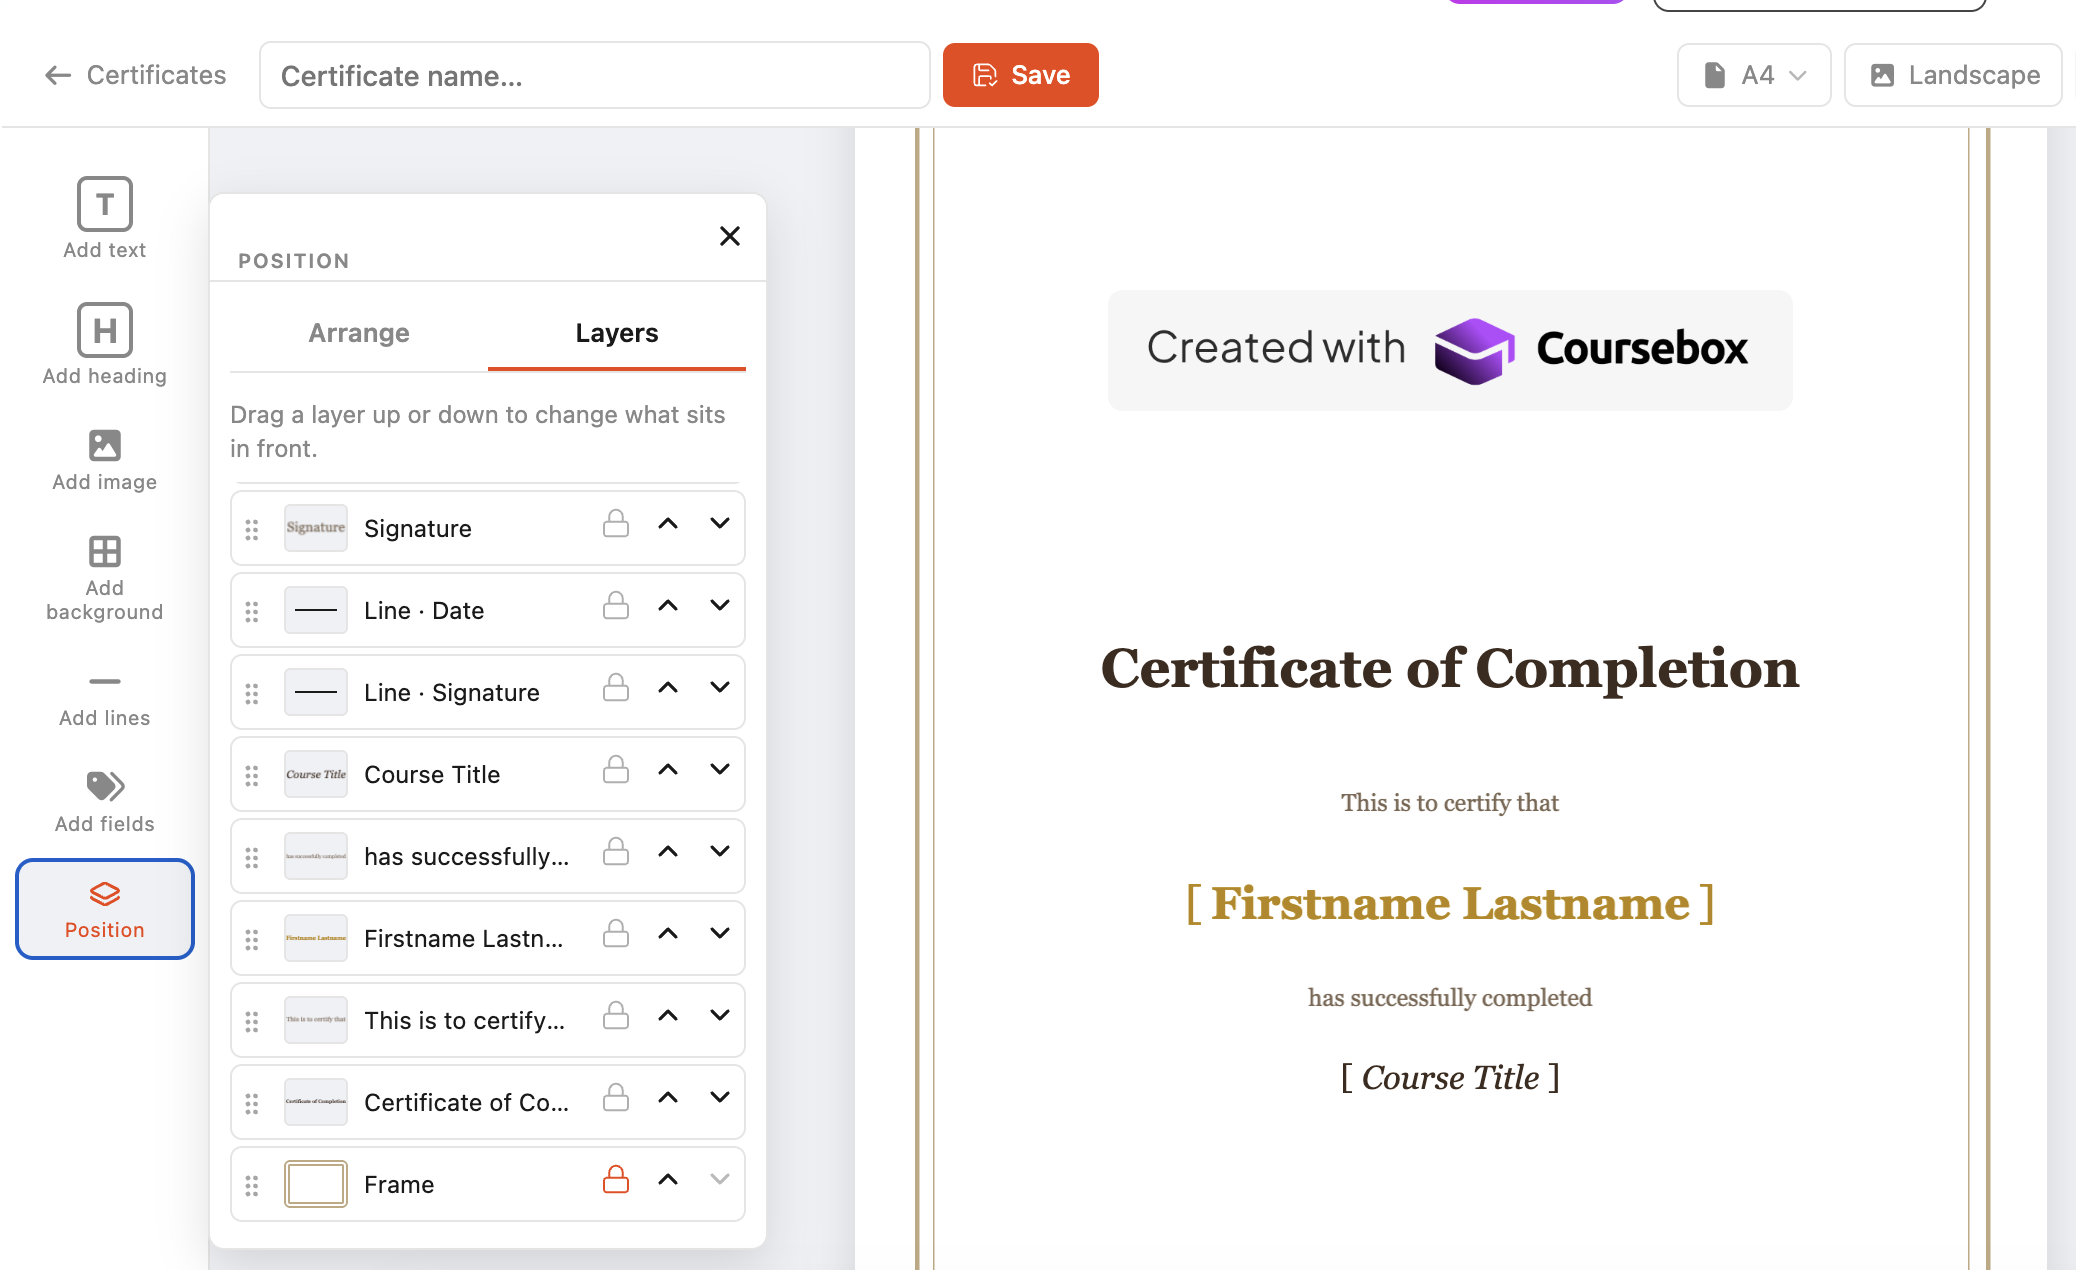
Task: Save the certificate
Action: click(1021, 75)
